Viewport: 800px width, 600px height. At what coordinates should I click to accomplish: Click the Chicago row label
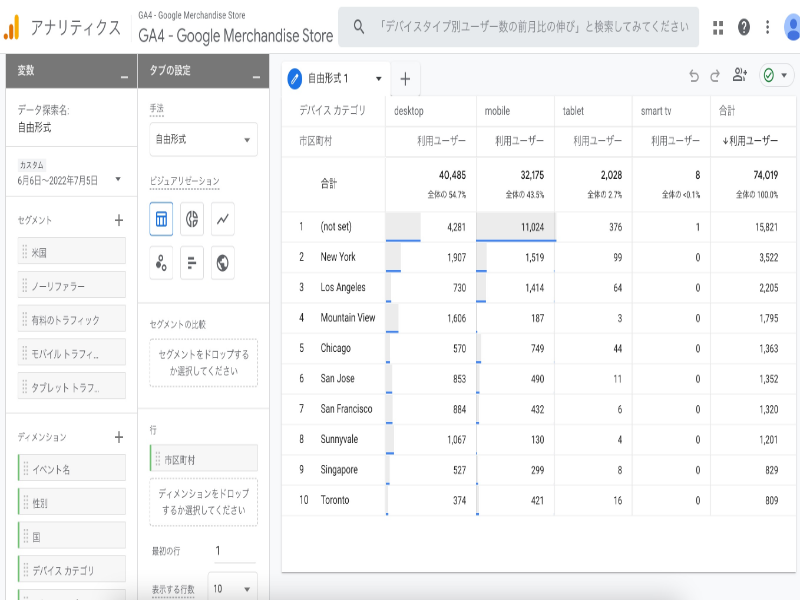pos(335,348)
